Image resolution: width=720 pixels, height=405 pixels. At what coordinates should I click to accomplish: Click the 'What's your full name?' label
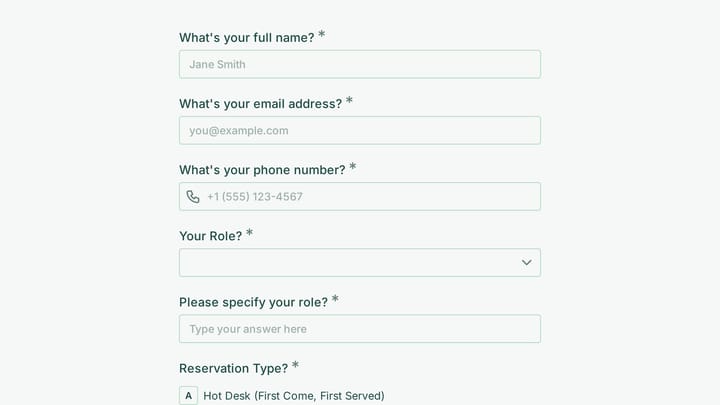pyautogui.click(x=247, y=38)
